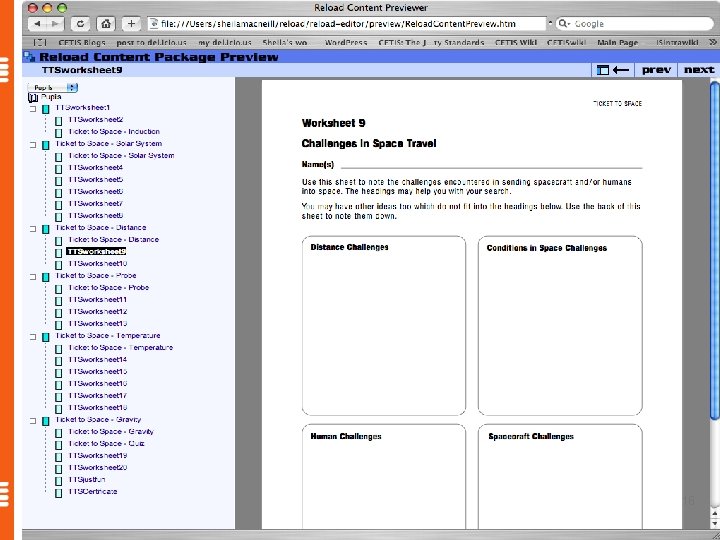Click the folder icon of Temperature parent

(45, 338)
